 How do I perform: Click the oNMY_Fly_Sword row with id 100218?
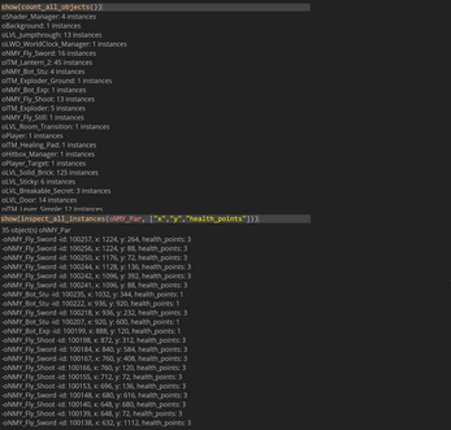click(x=94, y=313)
